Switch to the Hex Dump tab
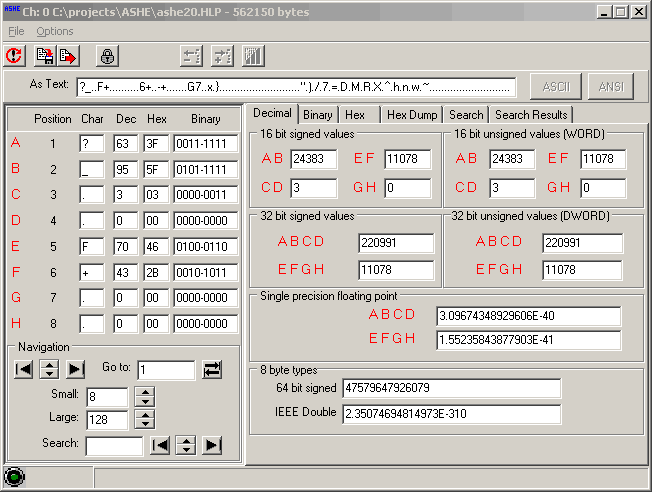The height and width of the screenshot is (492, 652). [x=412, y=115]
